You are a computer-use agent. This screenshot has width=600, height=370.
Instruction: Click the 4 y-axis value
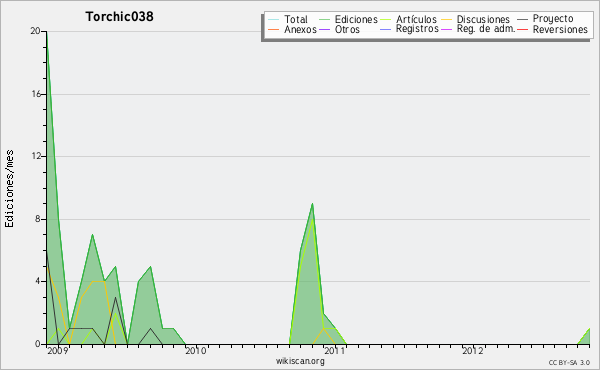click(38, 281)
